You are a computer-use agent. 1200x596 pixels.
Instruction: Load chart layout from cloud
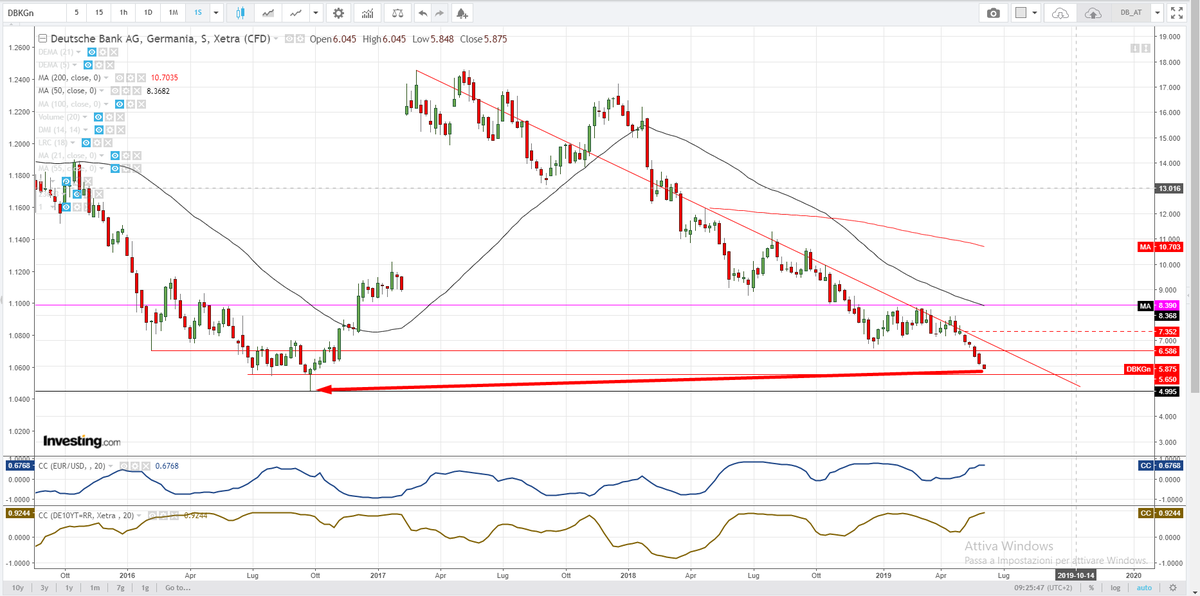(1060, 13)
